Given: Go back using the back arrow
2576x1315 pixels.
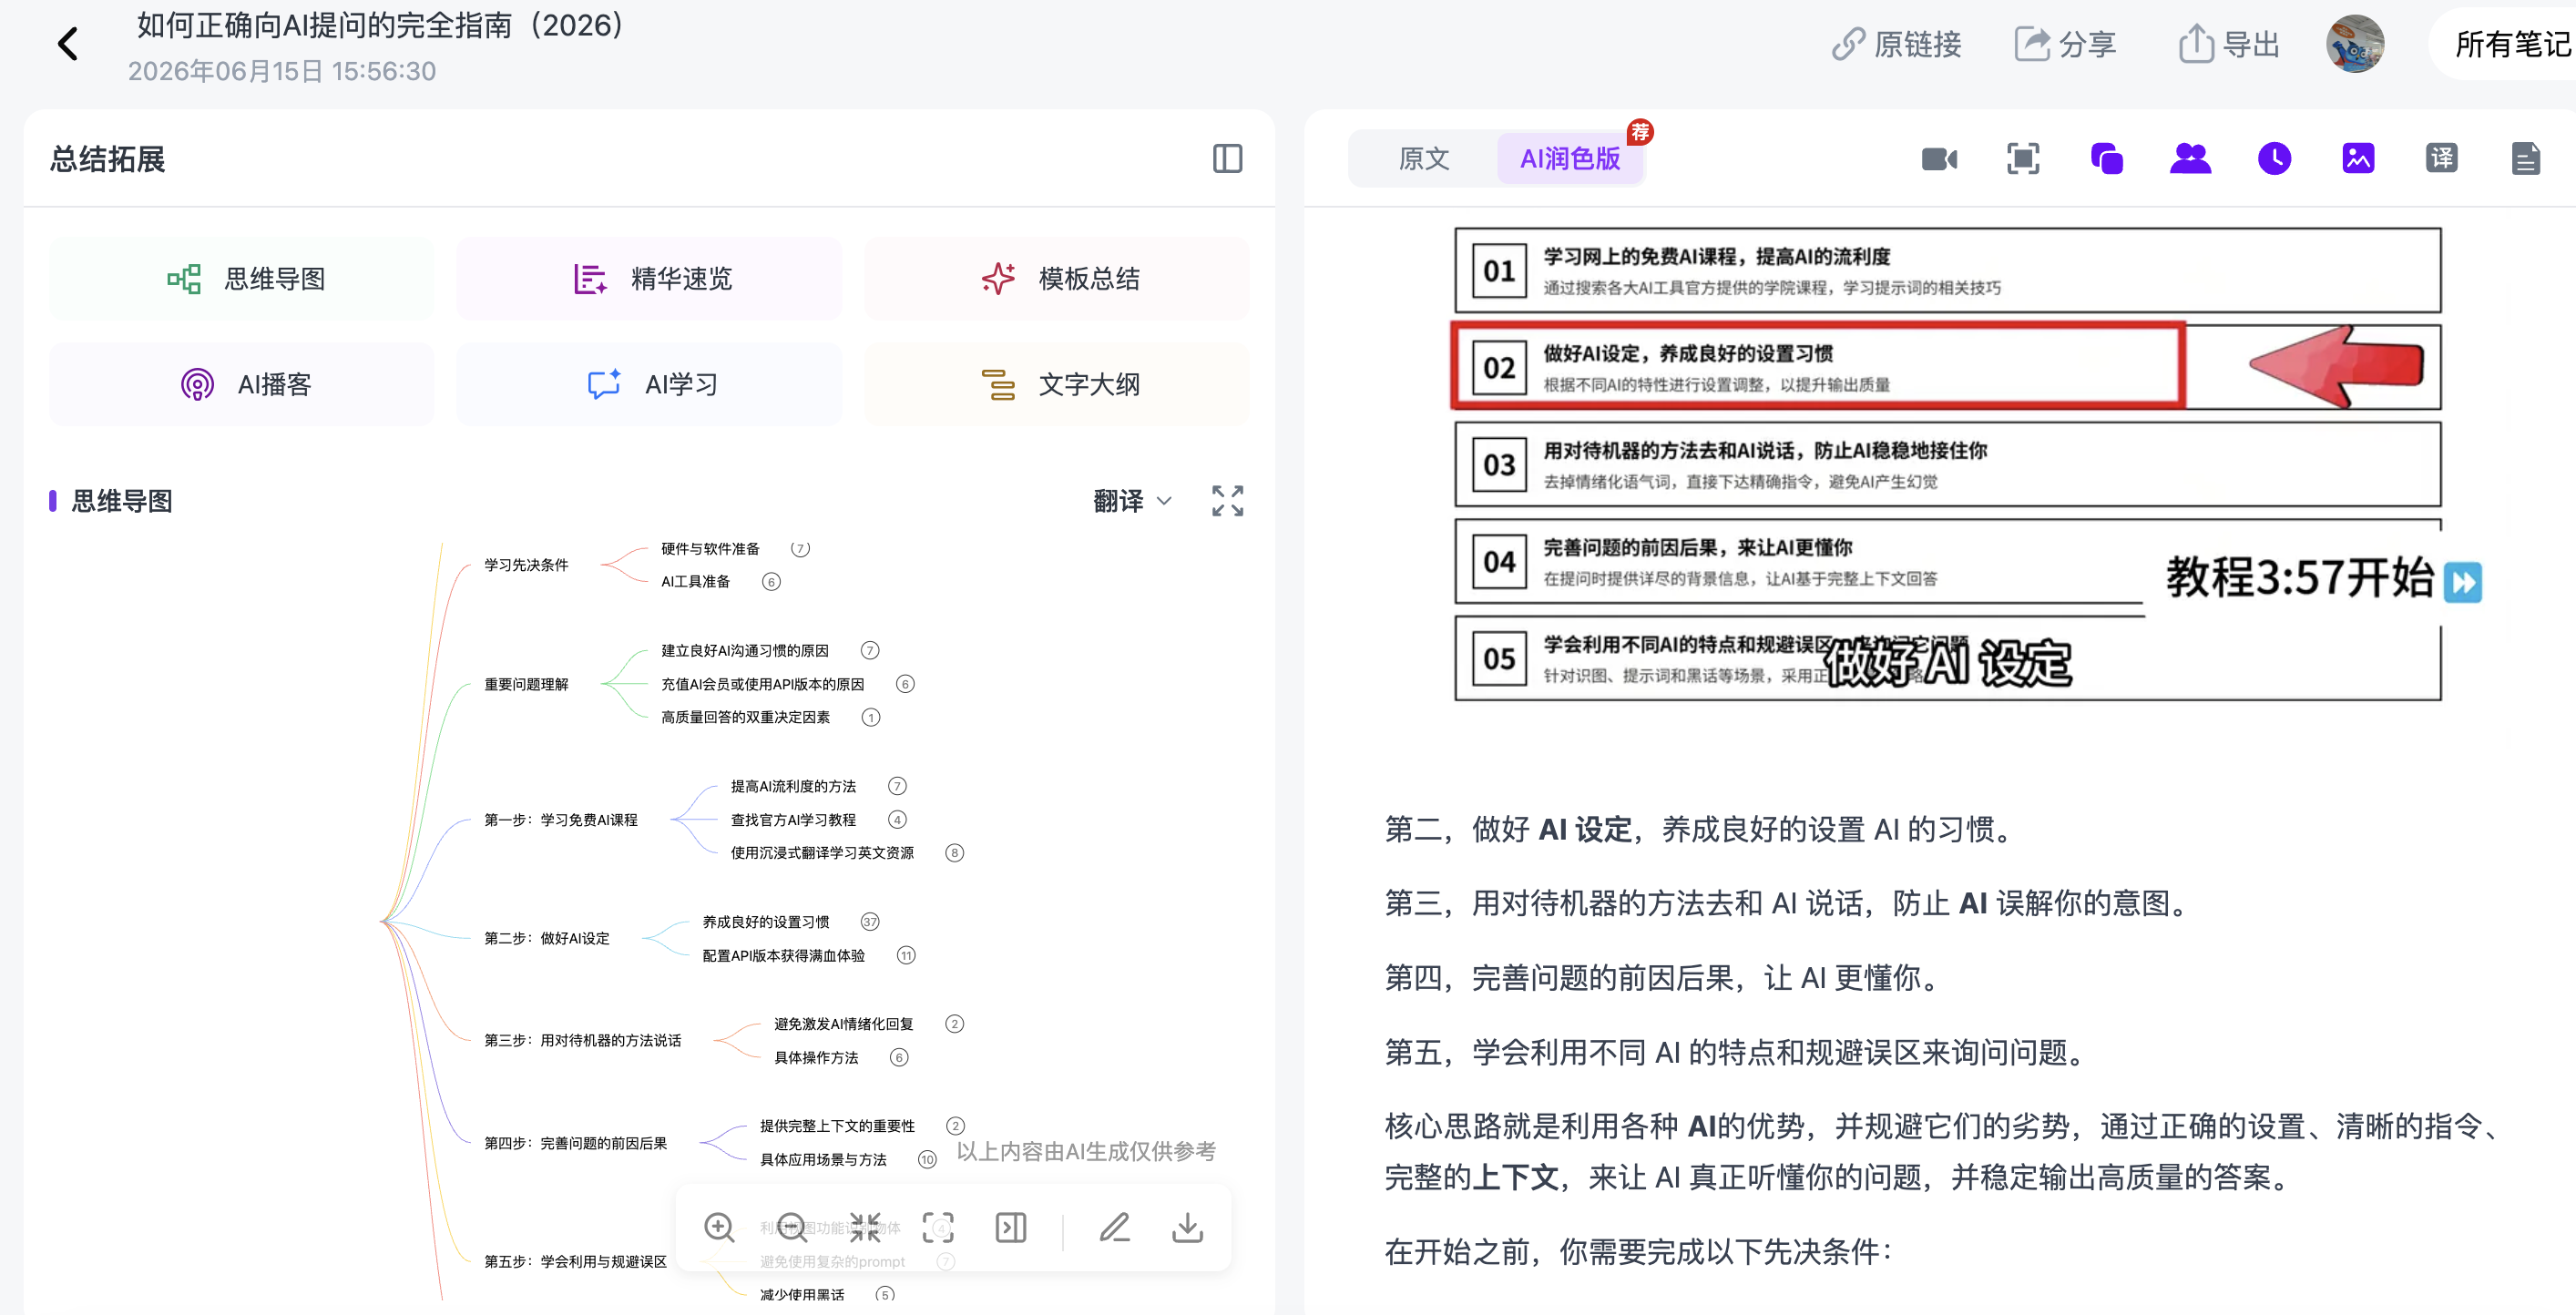Looking at the screenshot, I should (x=68, y=44).
